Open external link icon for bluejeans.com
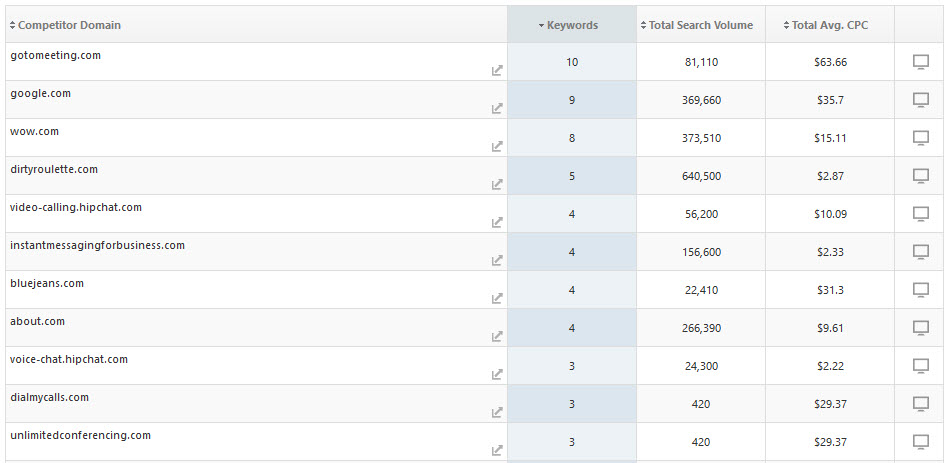946x463 pixels. (x=497, y=298)
